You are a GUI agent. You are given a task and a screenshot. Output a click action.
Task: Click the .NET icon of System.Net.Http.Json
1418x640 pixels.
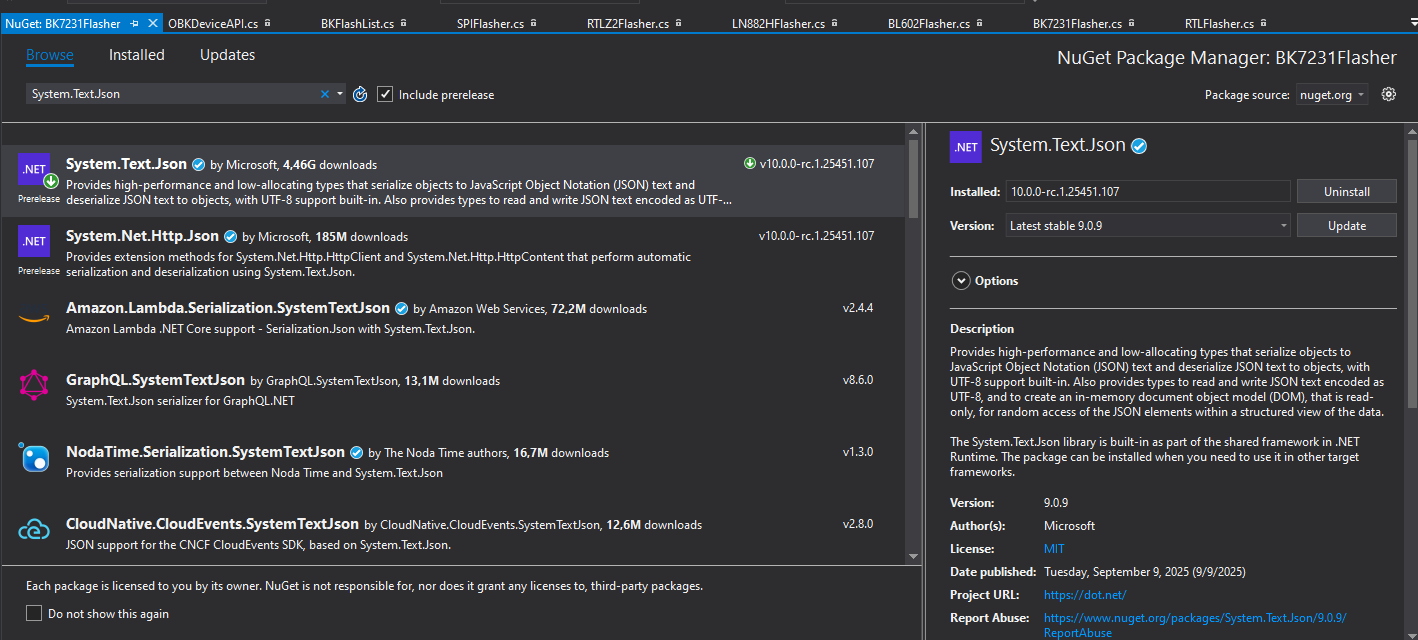(x=34, y=241)
